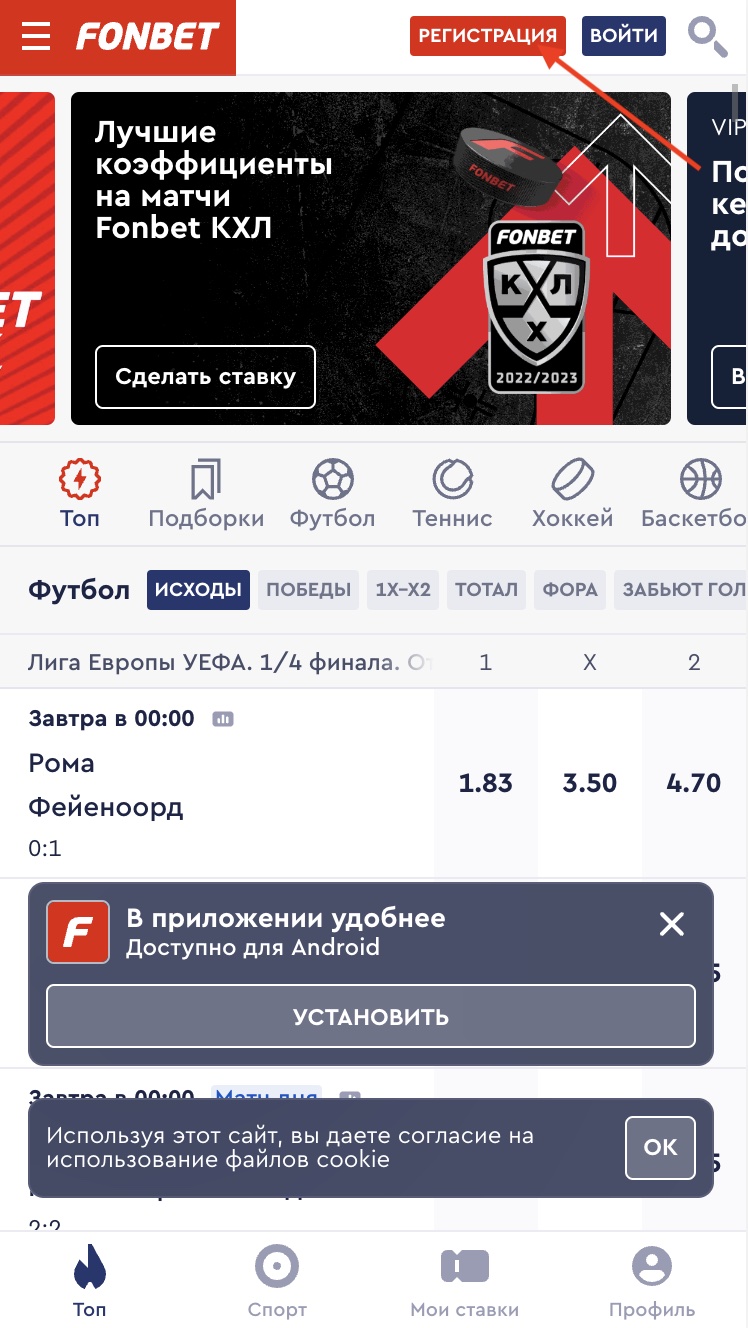Open the Подборки bookmark category

point(206,480)
